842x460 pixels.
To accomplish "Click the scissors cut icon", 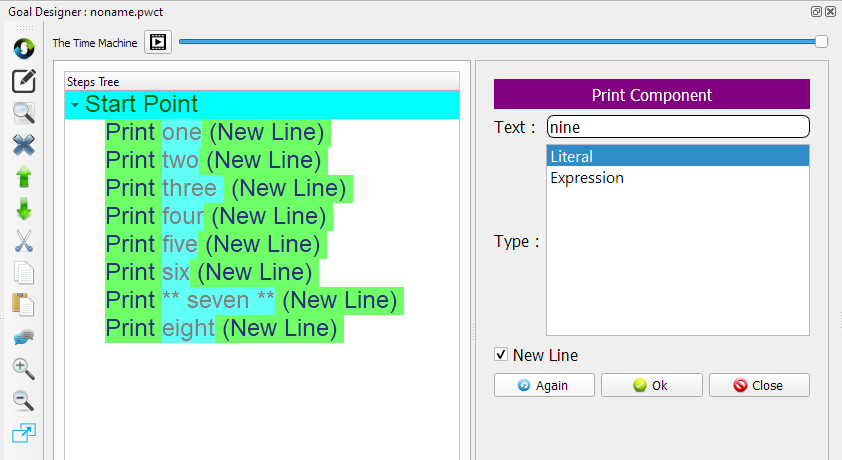I will click(24, 241).
